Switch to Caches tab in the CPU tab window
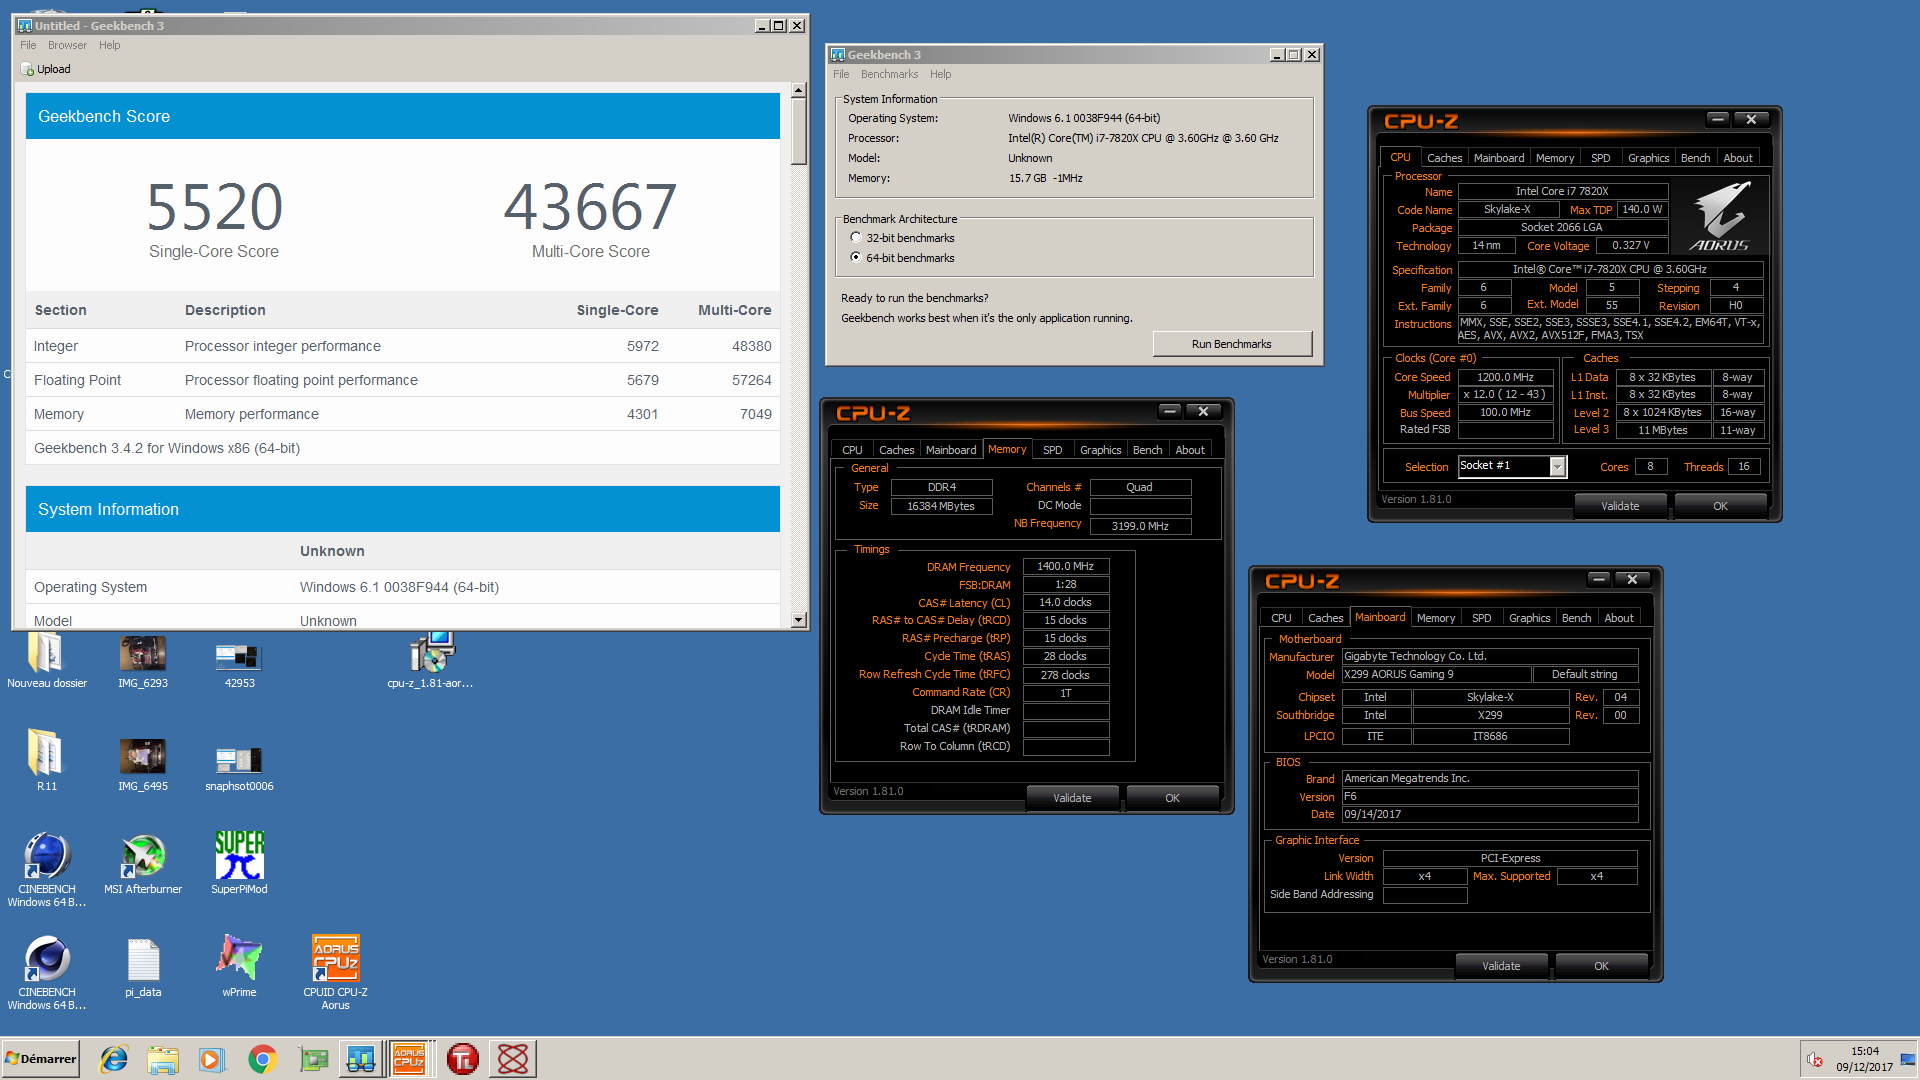 [x=1444, y=158]
